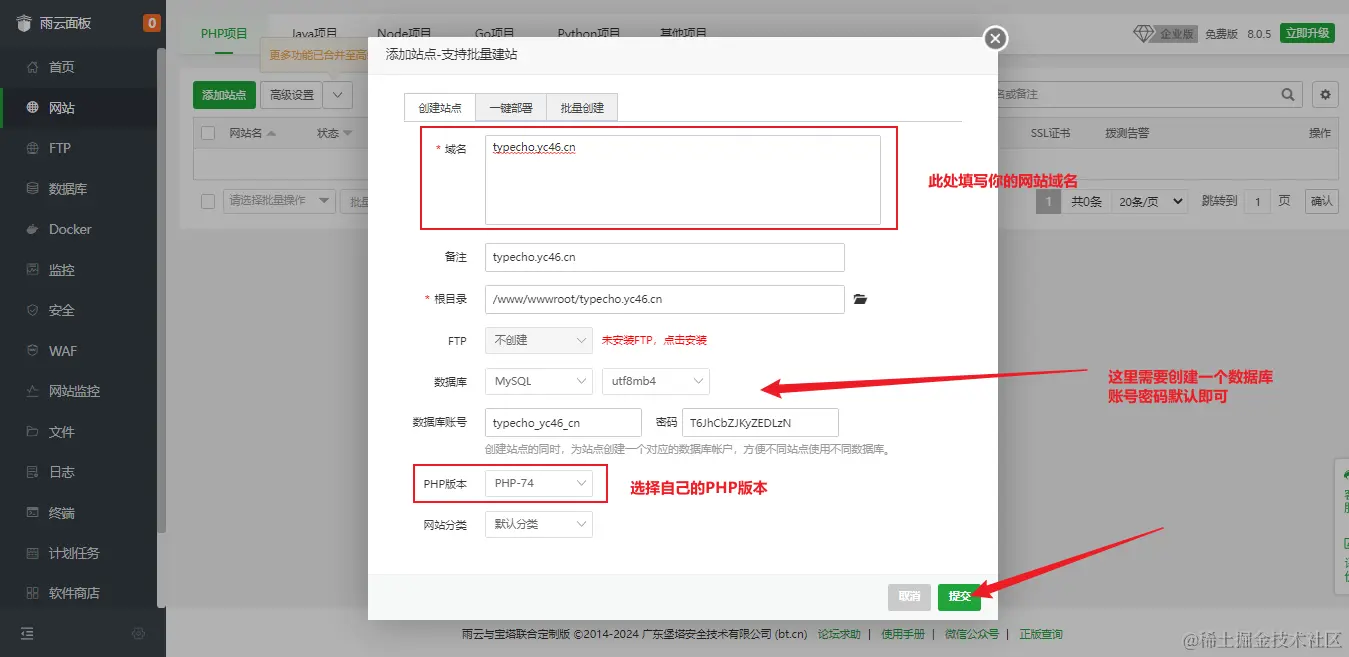This screenshot has width=1349, height=657.
Task: Click the 立即升级 upgrade button
Action: pyautogui.click(x=1309, y=33)
